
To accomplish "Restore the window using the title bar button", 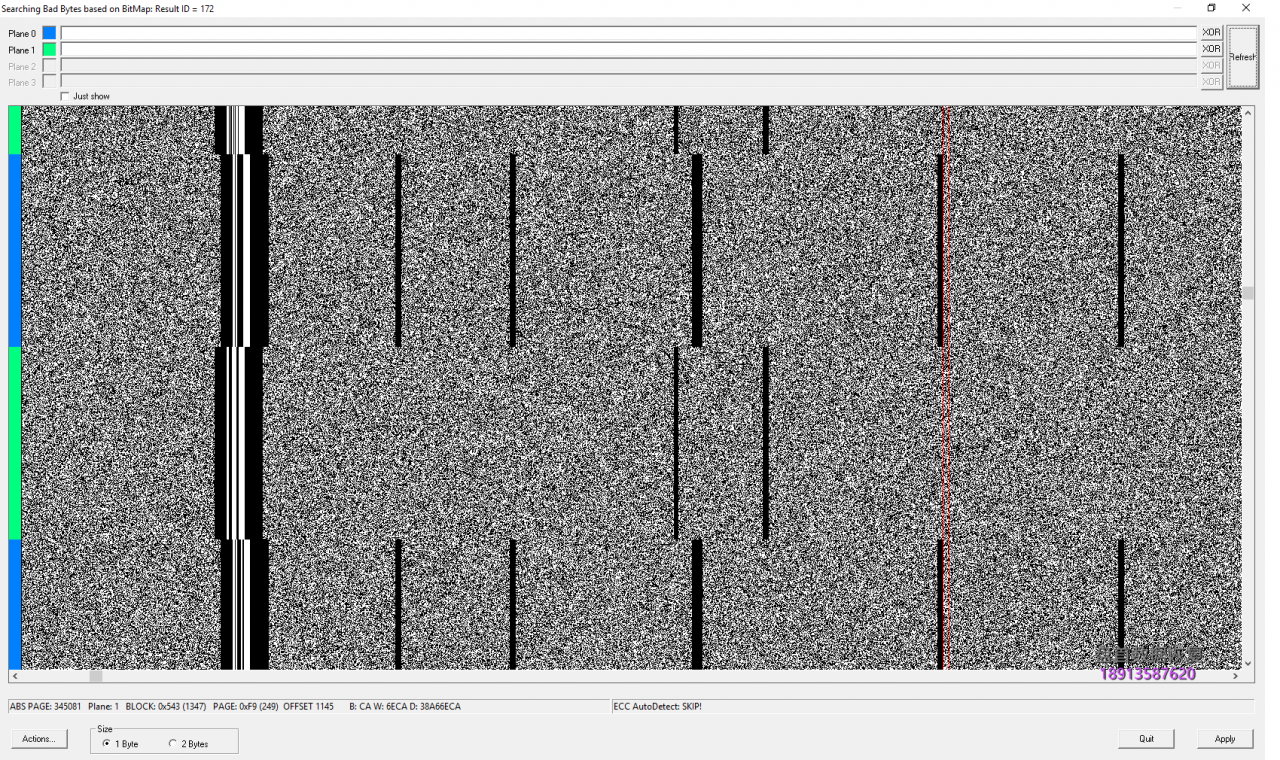I will 1212,8.
